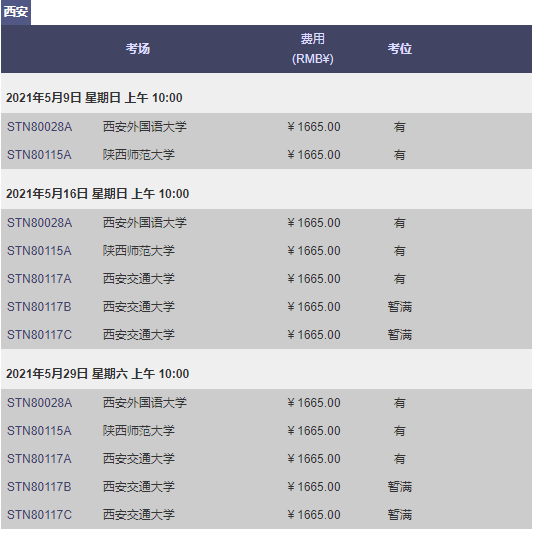Open STN80117A under 2021年5月16日

click(x=39, y=279)
